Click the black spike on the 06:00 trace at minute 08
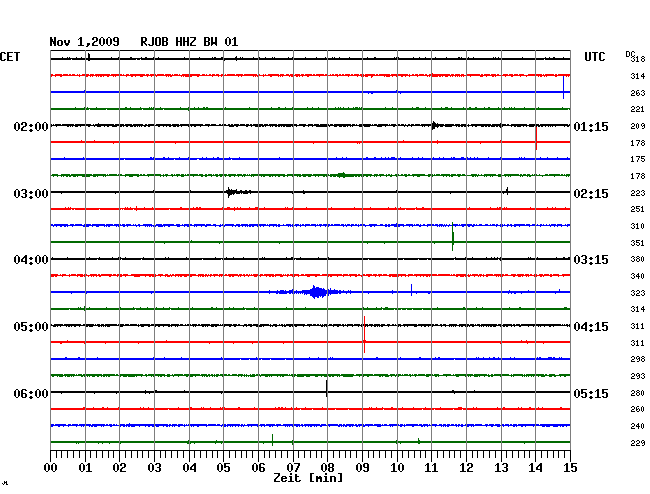650x494 pixels. [x=327, y=388]
